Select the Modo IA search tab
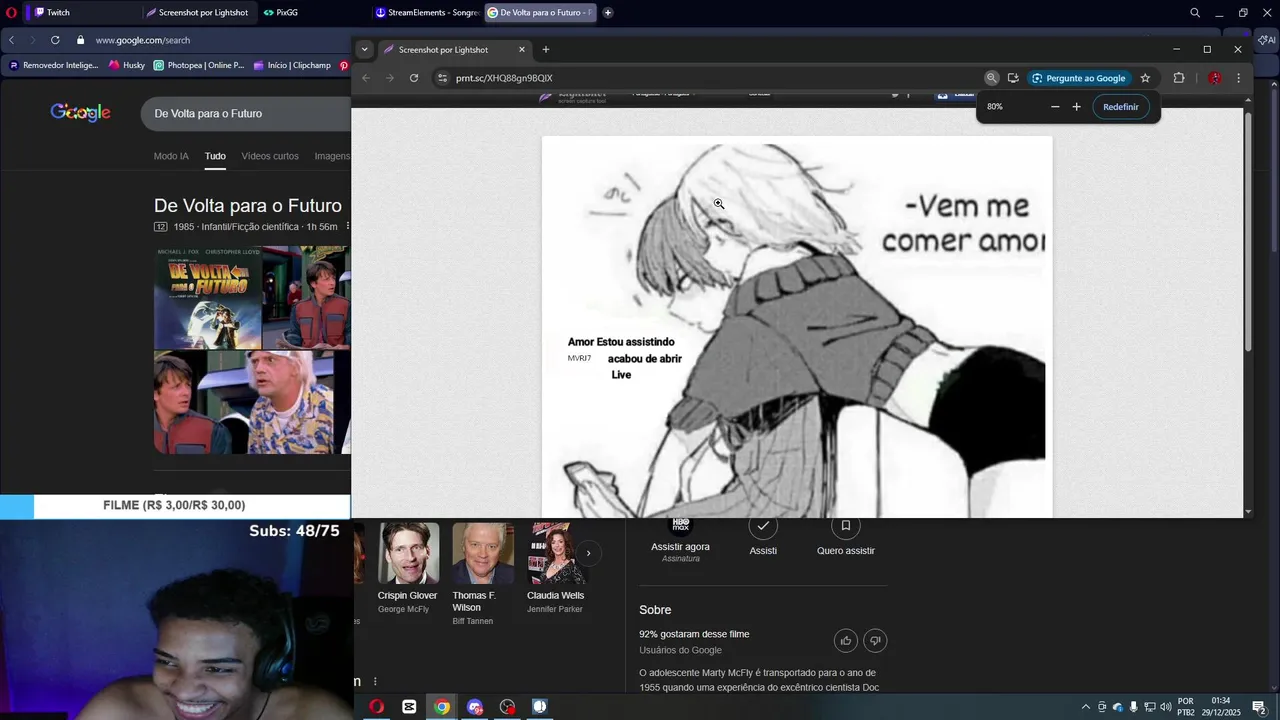Screen dimensions: 1280x720 click(171, 156)
